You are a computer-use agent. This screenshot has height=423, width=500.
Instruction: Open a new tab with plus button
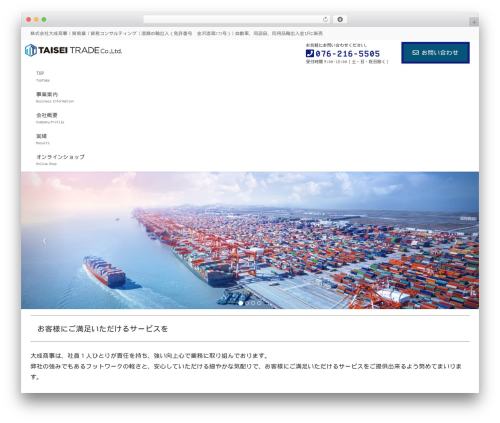(x=474, y=22)
